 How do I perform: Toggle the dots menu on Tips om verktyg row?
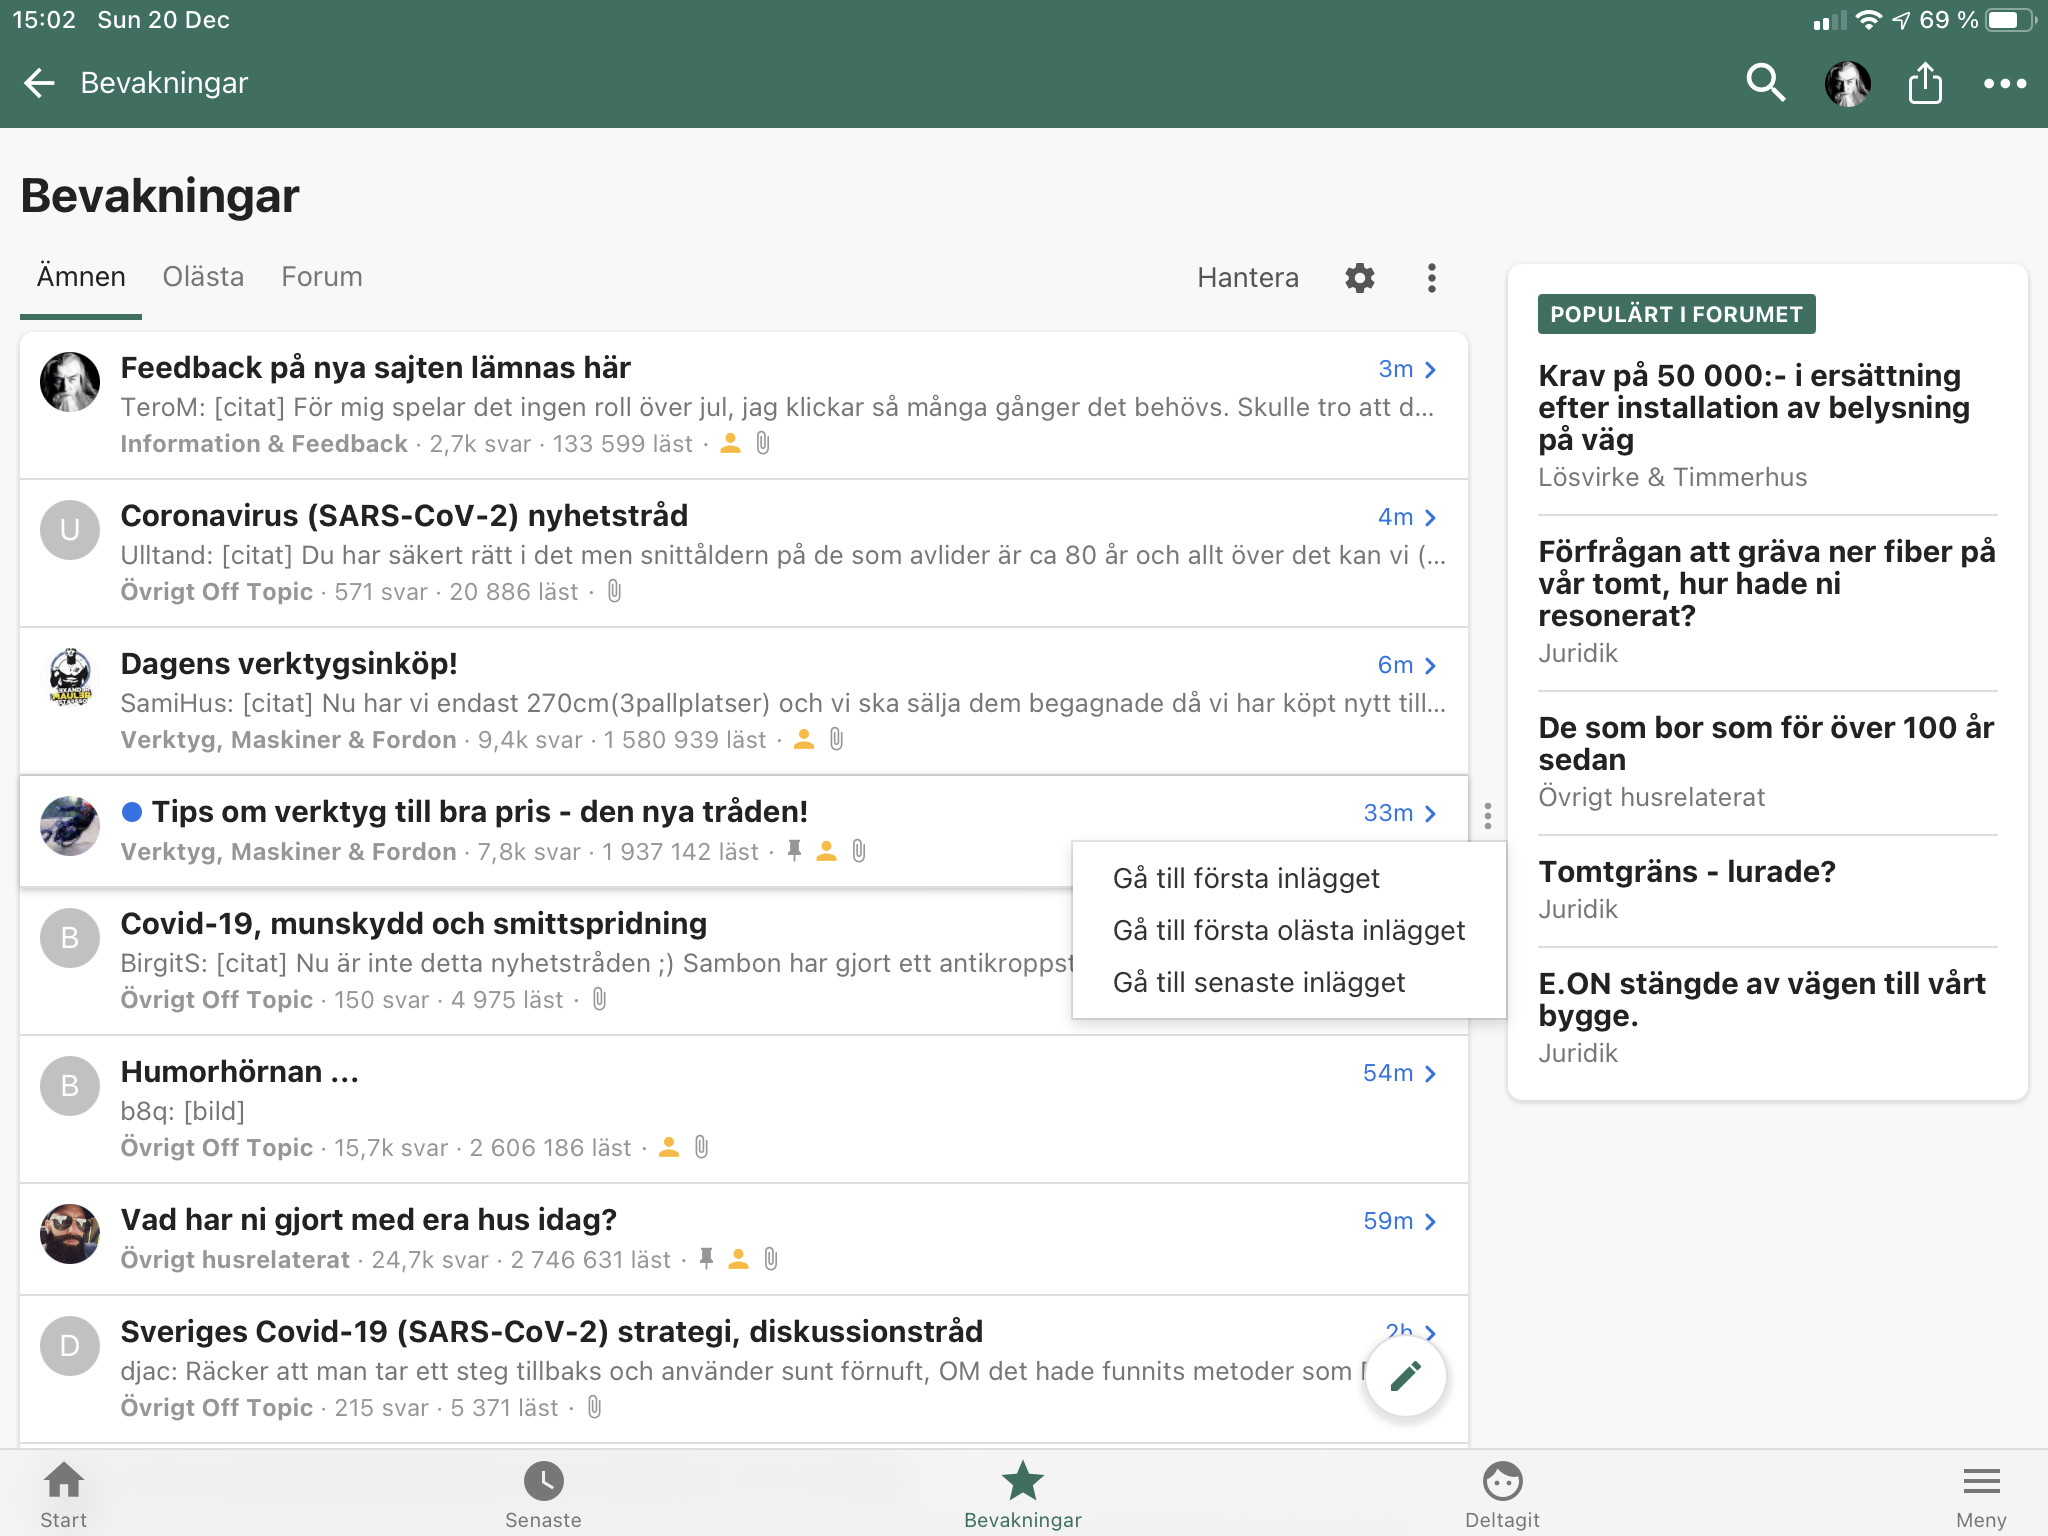click(1488, 816)
